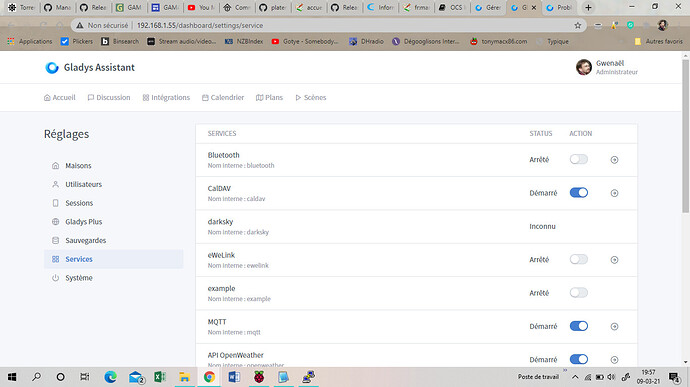Screen dimensions: 690x387
Task: Open MQTT service action circle icon
Action: point(614,326)
